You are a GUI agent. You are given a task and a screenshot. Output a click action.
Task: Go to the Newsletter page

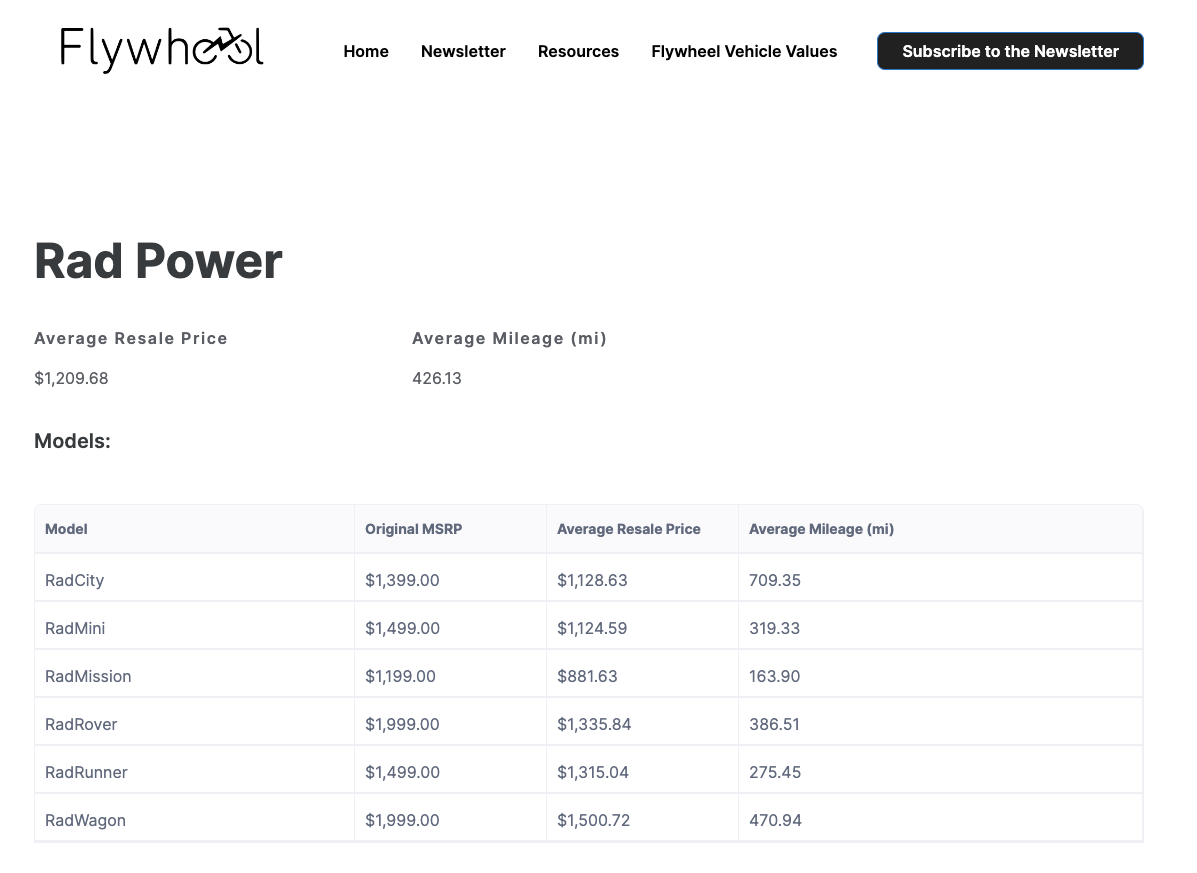[x=463, y=51]
